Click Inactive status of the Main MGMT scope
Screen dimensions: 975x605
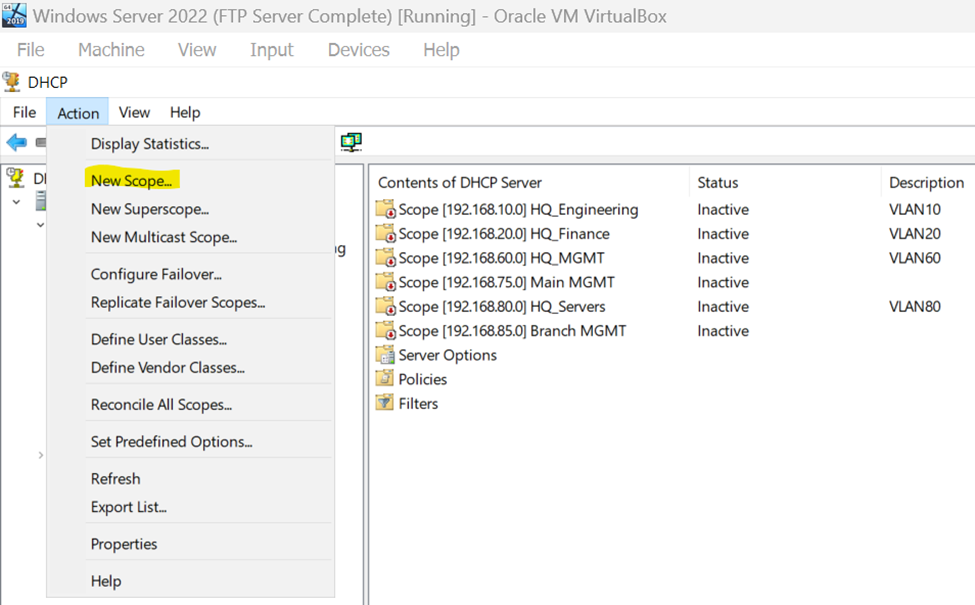pos(723,282)
